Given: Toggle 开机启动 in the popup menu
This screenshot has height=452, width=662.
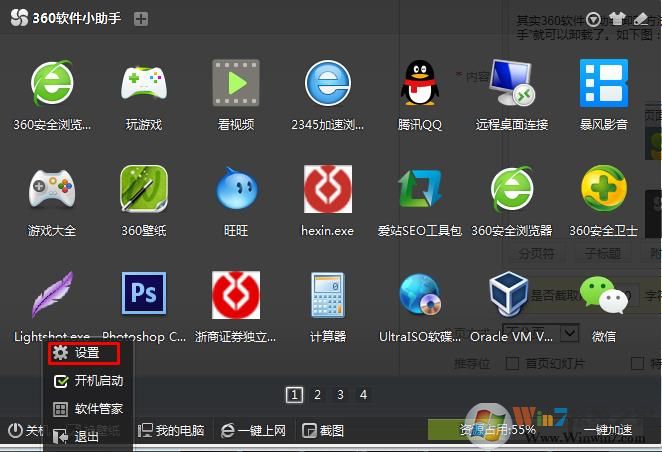Looking at the screenshot, I should (x=88, y=381).
